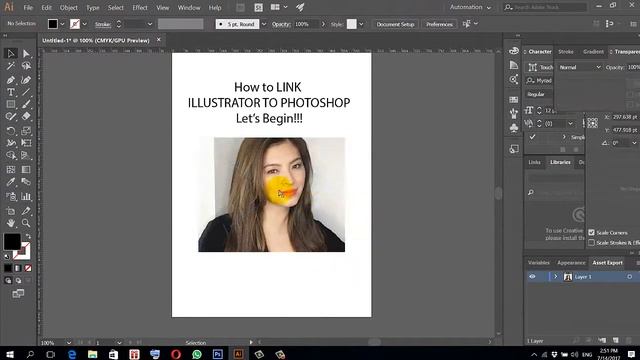
Task: Select the Selection tool arrow
Action: pyautogui.click(x=11, y=53)
